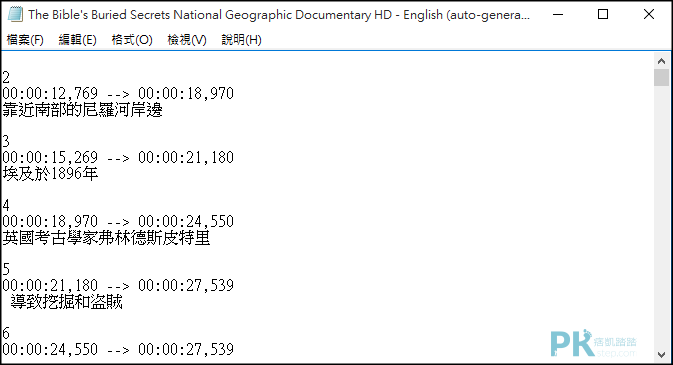
Task: Minimize the Notepad window
Action: click(558, 15)
